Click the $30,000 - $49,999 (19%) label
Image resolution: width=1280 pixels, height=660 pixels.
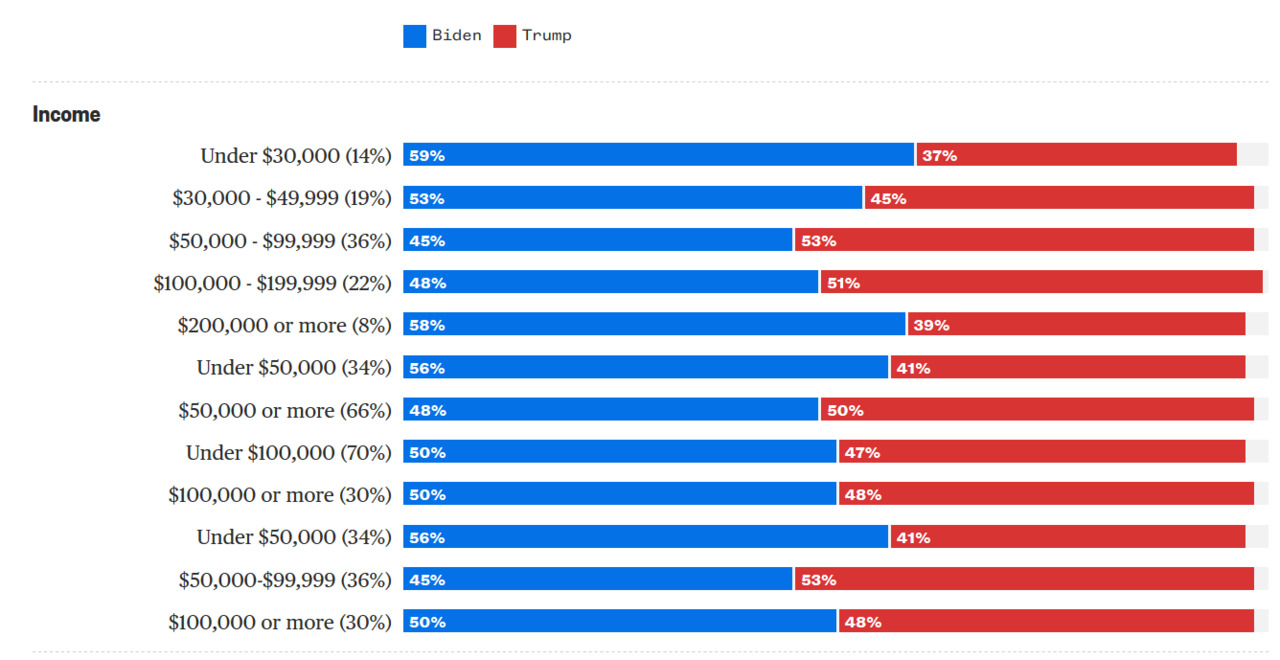coord(282,198)
